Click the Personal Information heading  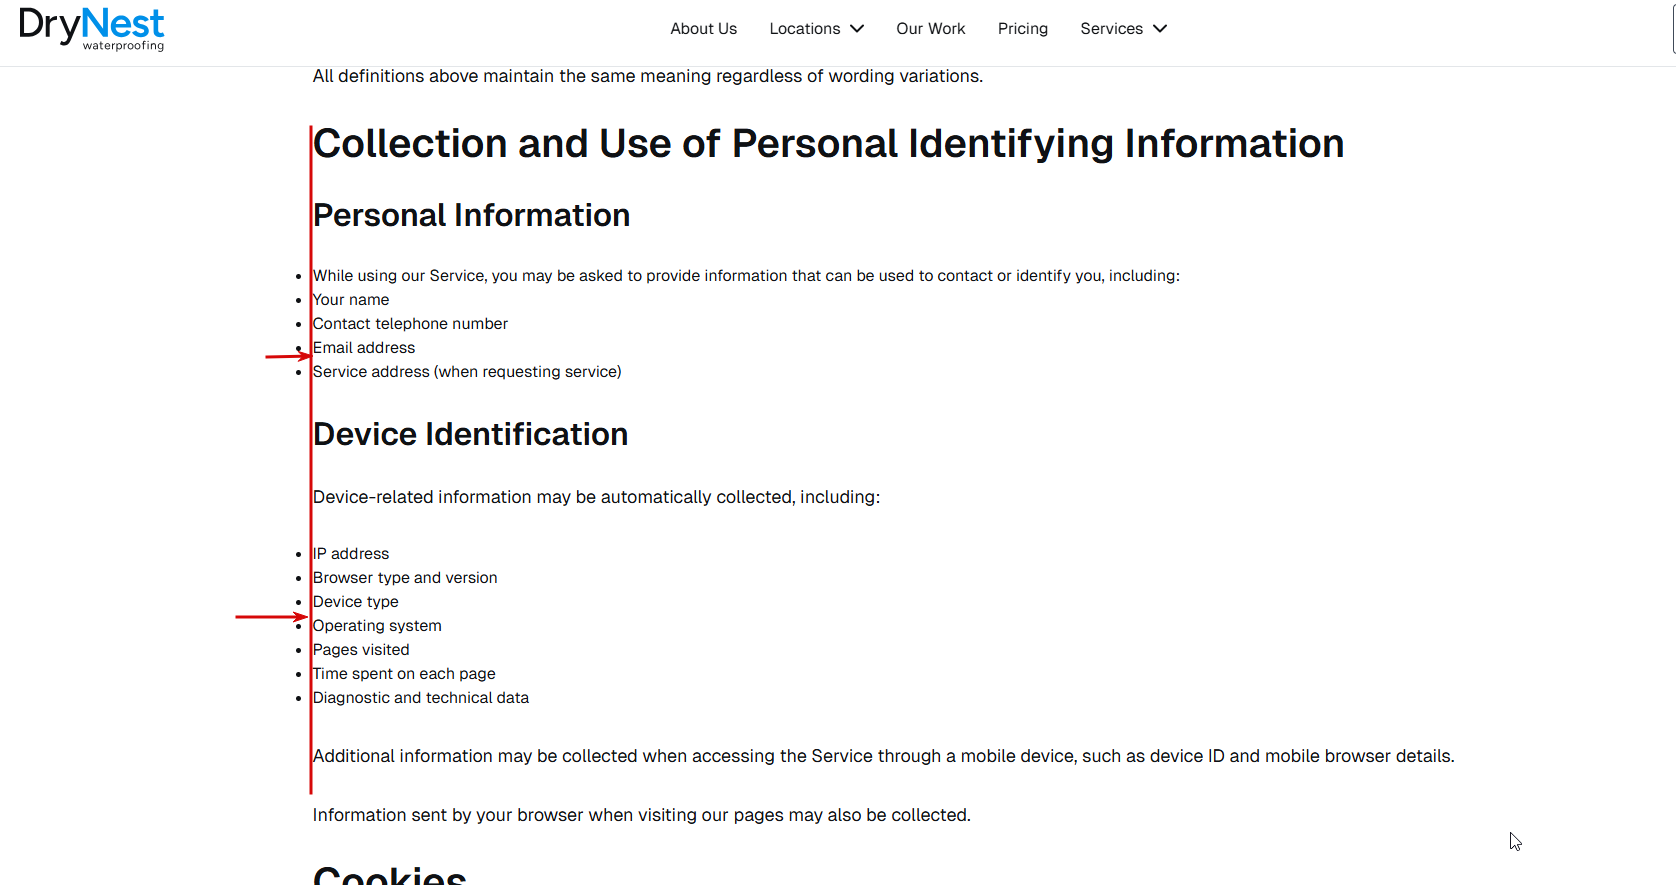point(471,216)
